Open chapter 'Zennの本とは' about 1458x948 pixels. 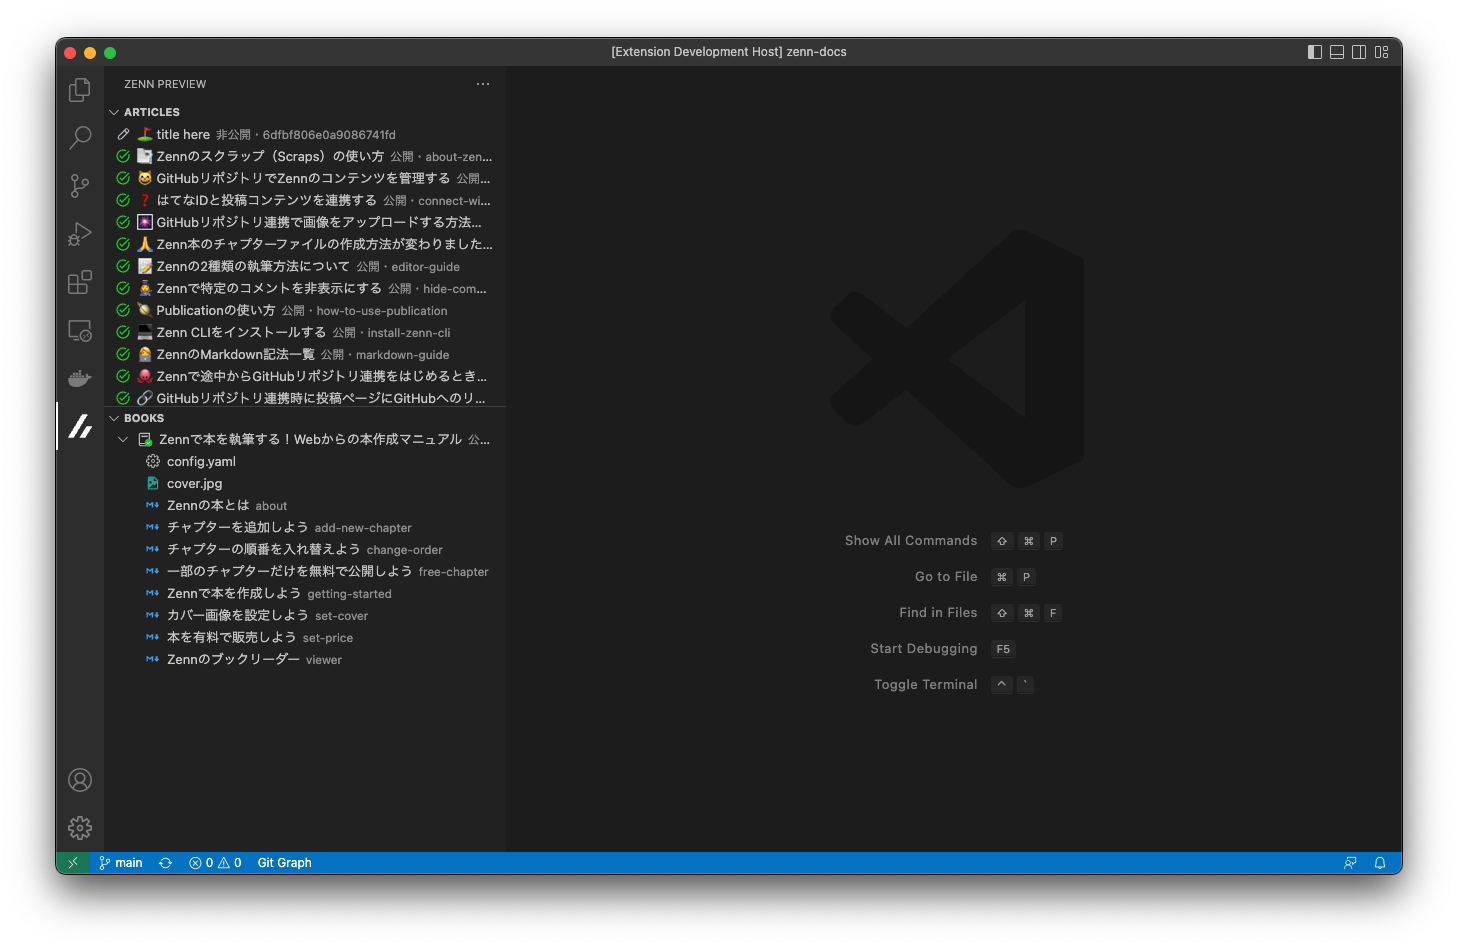pos(305,505)
